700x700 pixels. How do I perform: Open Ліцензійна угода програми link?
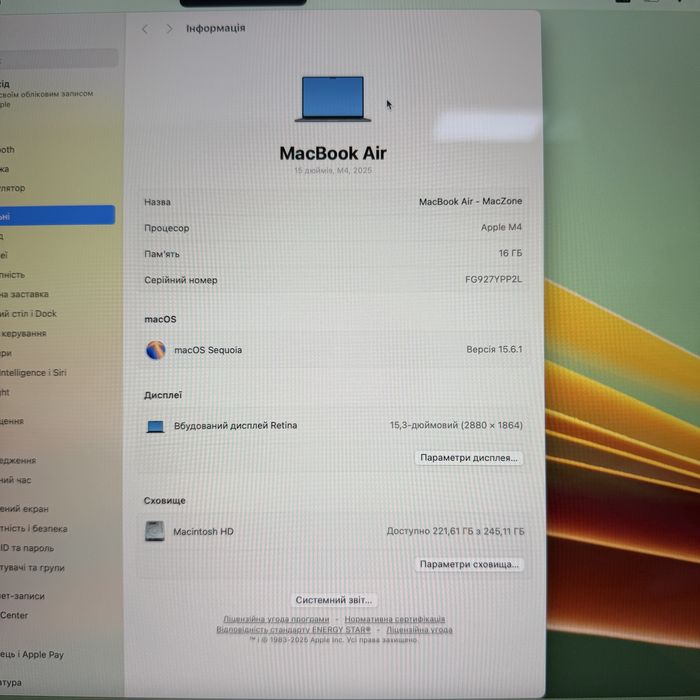click(276, 619)
